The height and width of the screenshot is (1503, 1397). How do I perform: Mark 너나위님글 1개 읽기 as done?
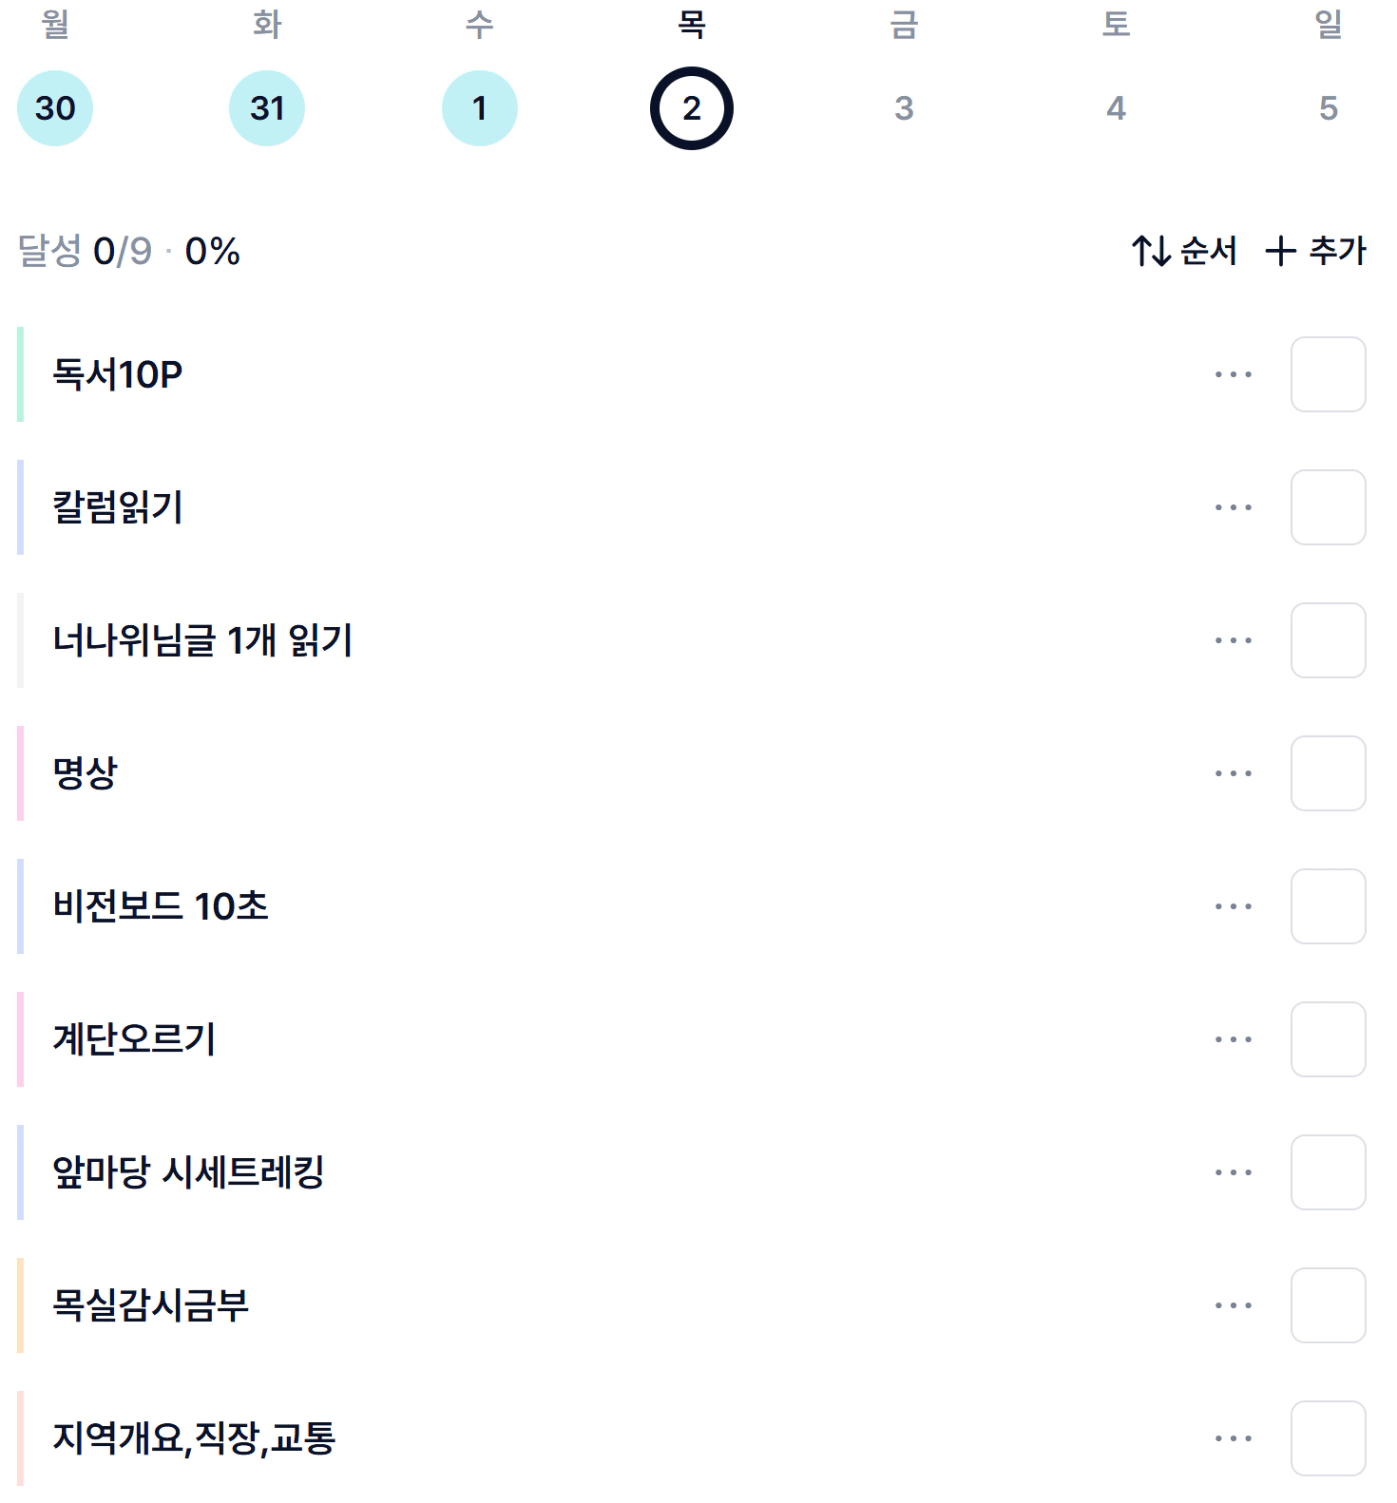point(1327,641)
